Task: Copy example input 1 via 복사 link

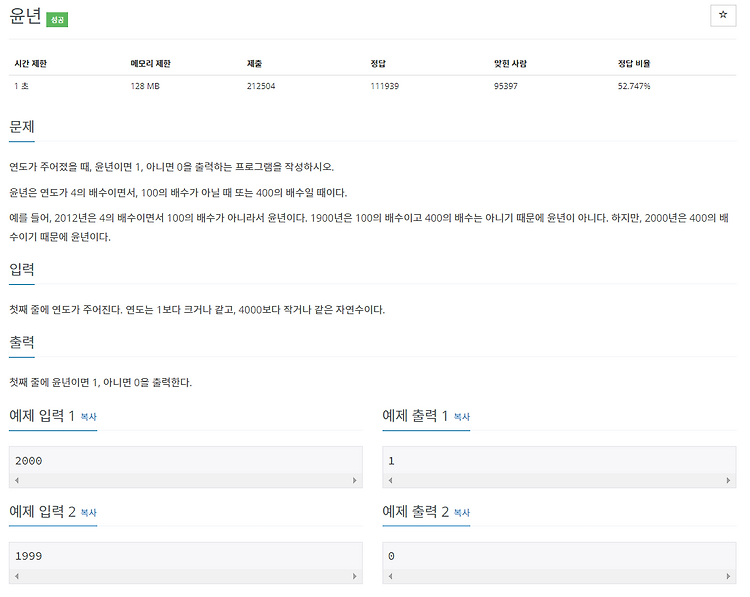Action: [x=88, y=417]
